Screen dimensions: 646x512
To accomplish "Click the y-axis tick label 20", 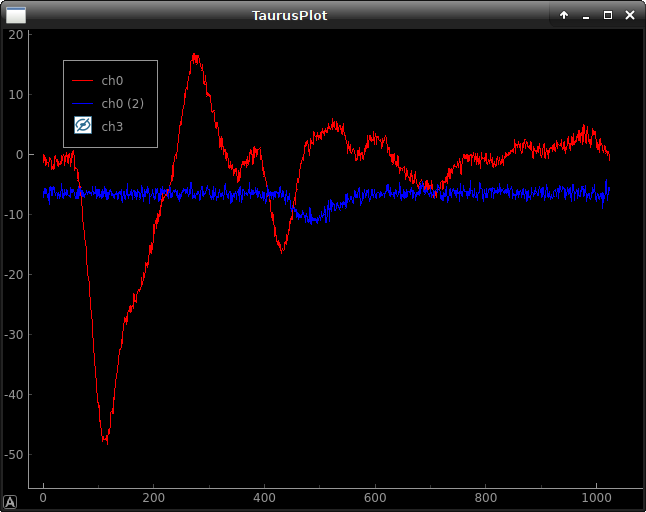I will 15,34.
